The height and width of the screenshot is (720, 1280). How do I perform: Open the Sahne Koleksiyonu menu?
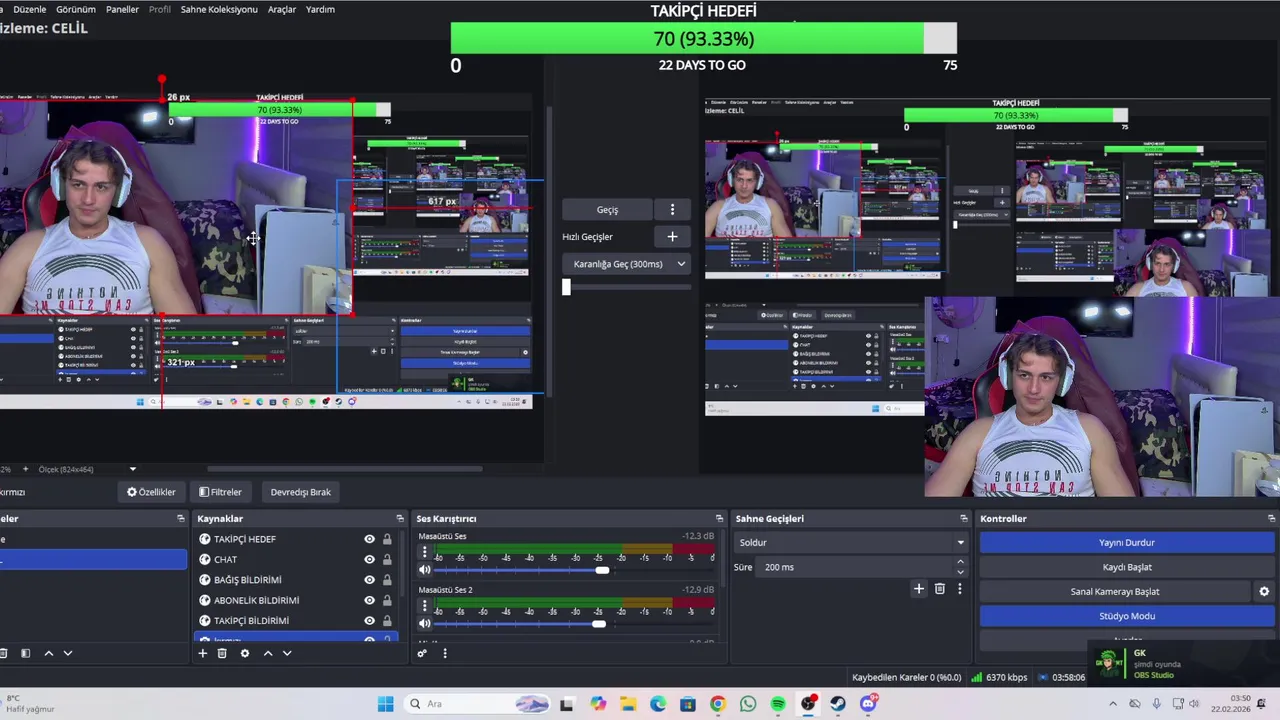pyautogui.click(x=219, y=9)
